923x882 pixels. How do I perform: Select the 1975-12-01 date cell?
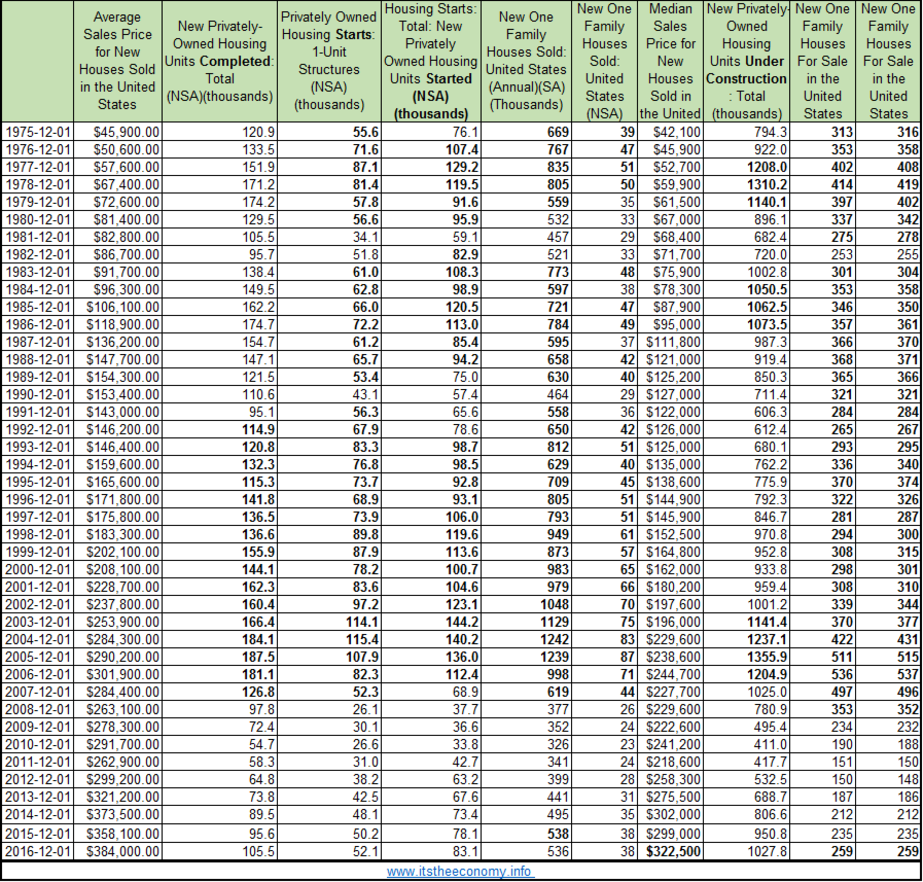tap(38, 132)
